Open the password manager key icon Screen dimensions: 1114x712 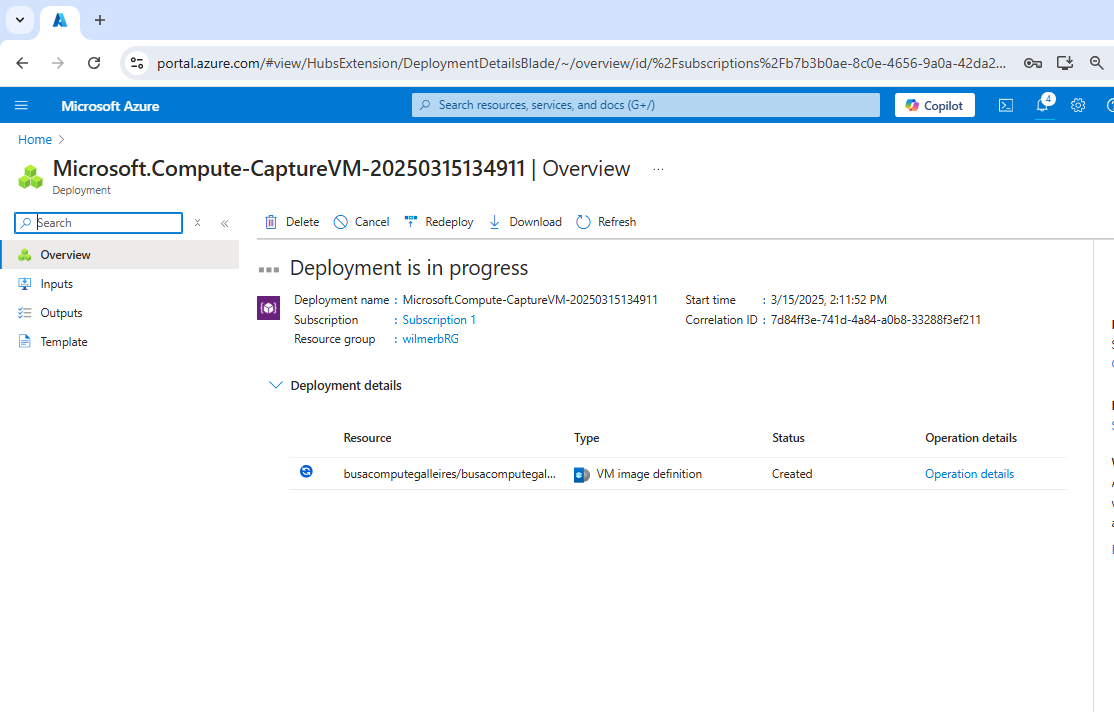pyautogui.click(x=1033, y=63)
